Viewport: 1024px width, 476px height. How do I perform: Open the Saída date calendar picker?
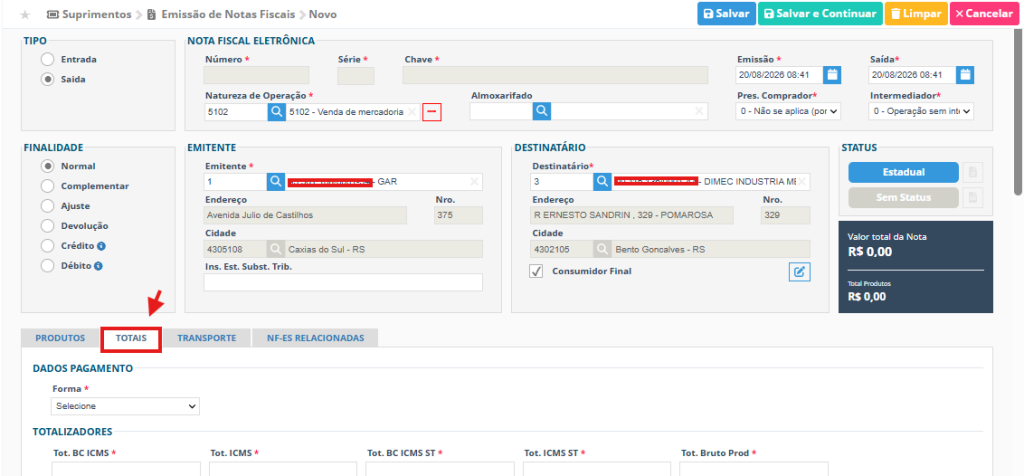pos(965,75)
